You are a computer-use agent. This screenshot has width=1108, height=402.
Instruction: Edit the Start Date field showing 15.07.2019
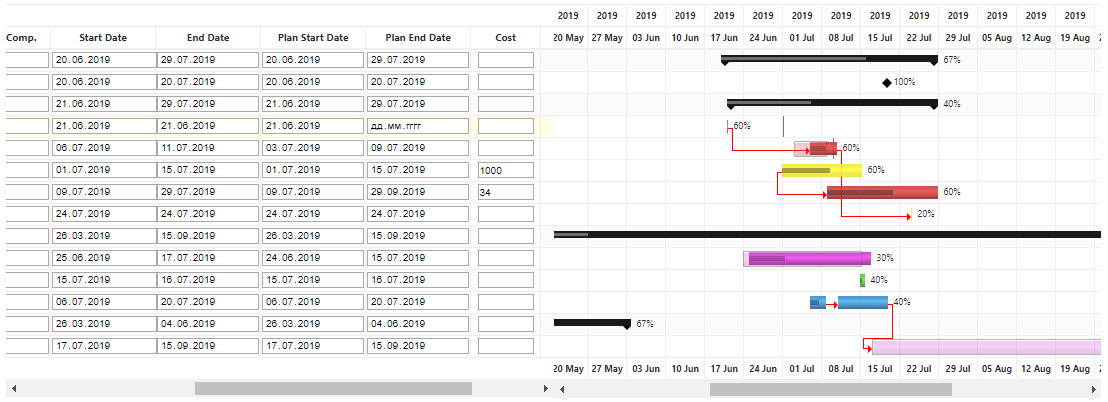pos(103,280)
